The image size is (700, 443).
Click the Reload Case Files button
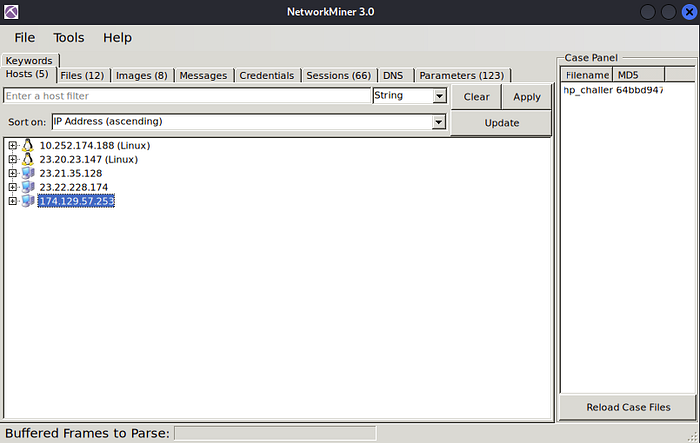628,407
